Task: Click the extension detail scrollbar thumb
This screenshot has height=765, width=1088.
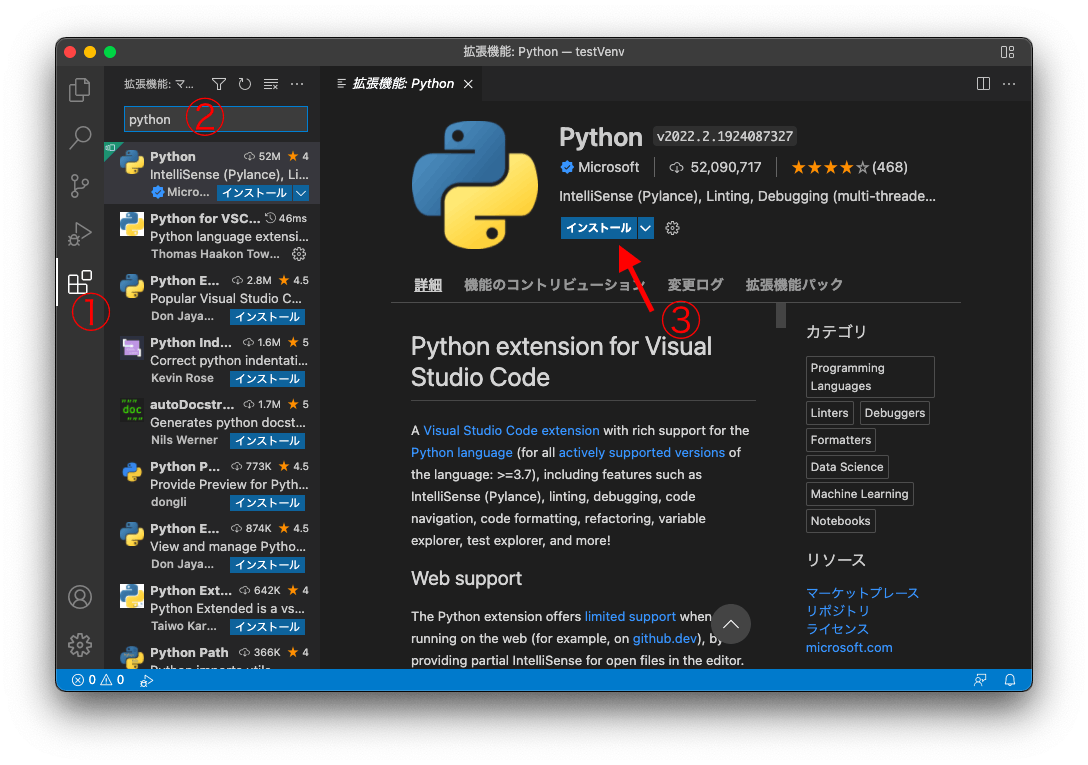Action: coord(781,315)
